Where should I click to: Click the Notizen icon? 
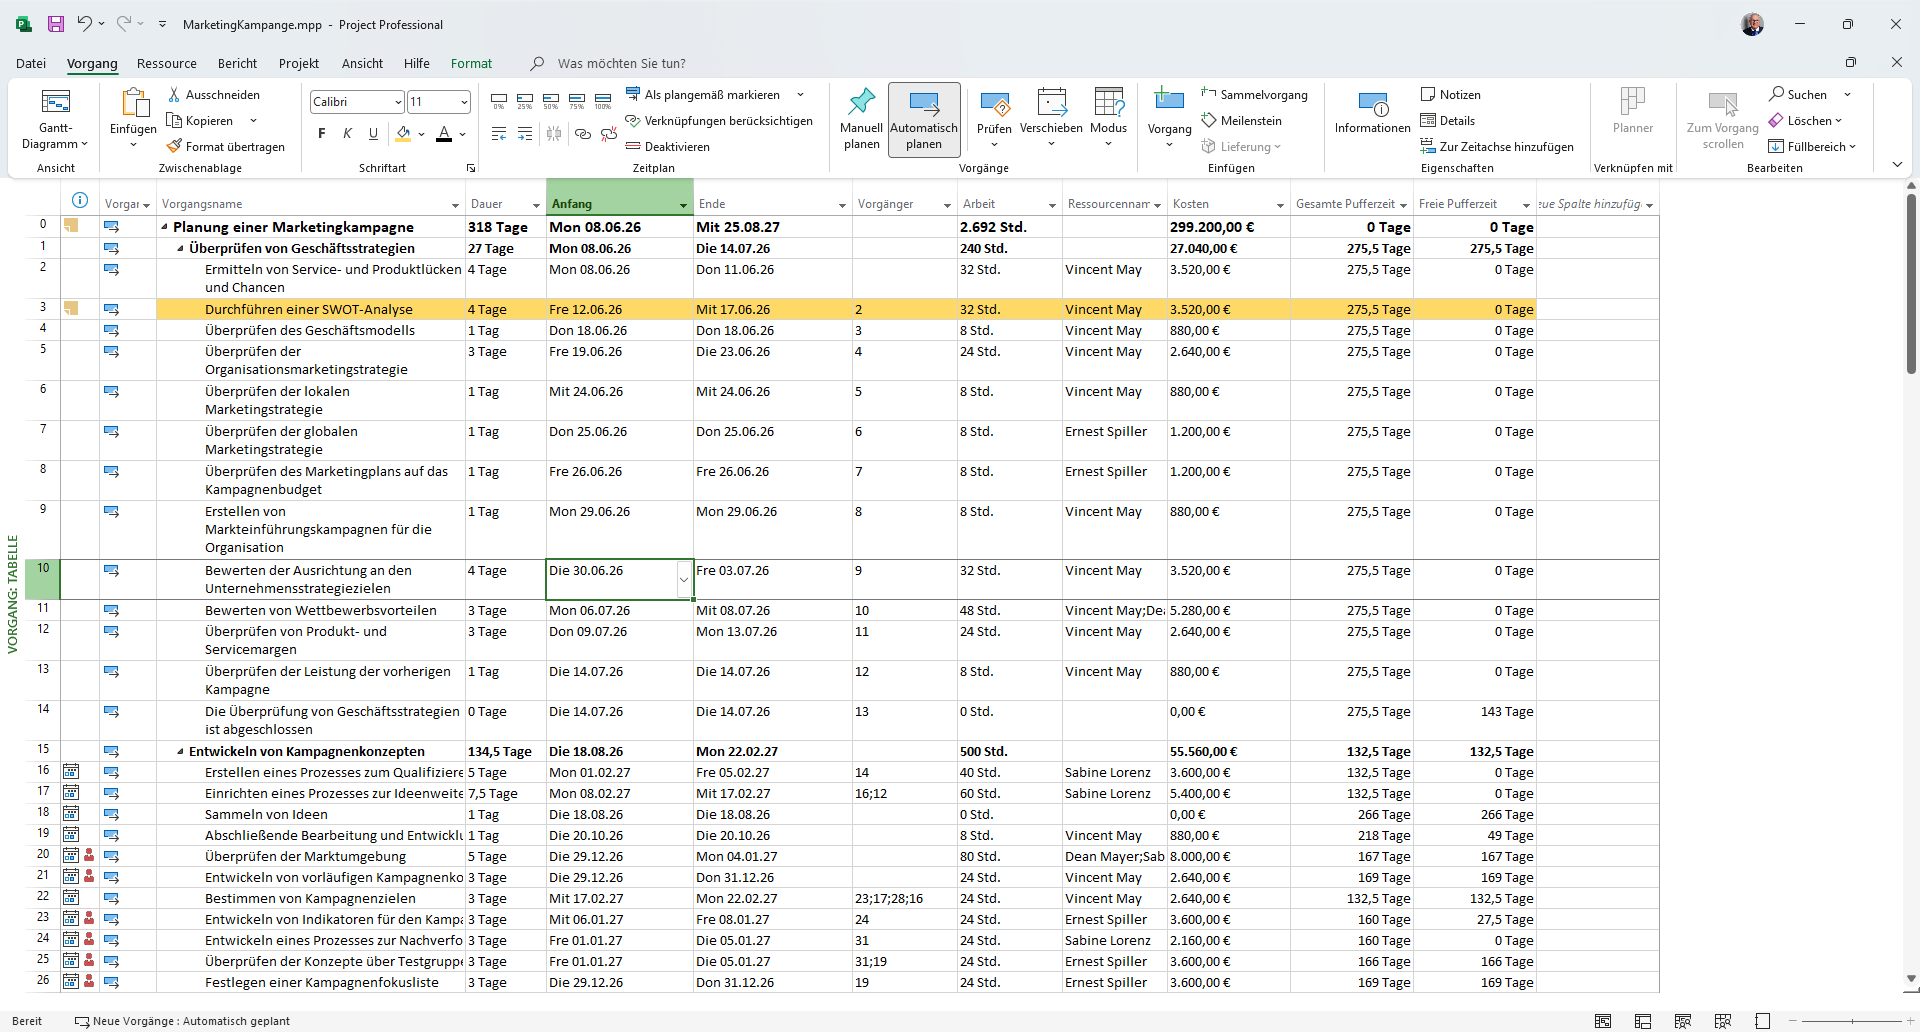pyautogui.click(x=1428, y=94)
